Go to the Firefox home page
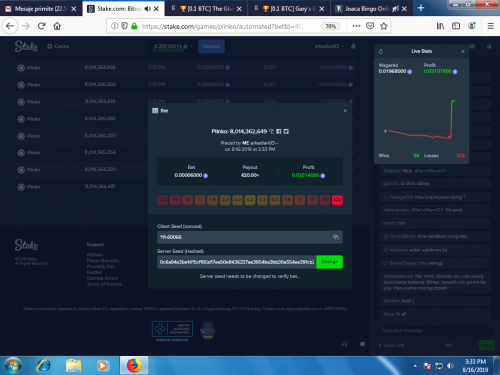 click(57, 26)
